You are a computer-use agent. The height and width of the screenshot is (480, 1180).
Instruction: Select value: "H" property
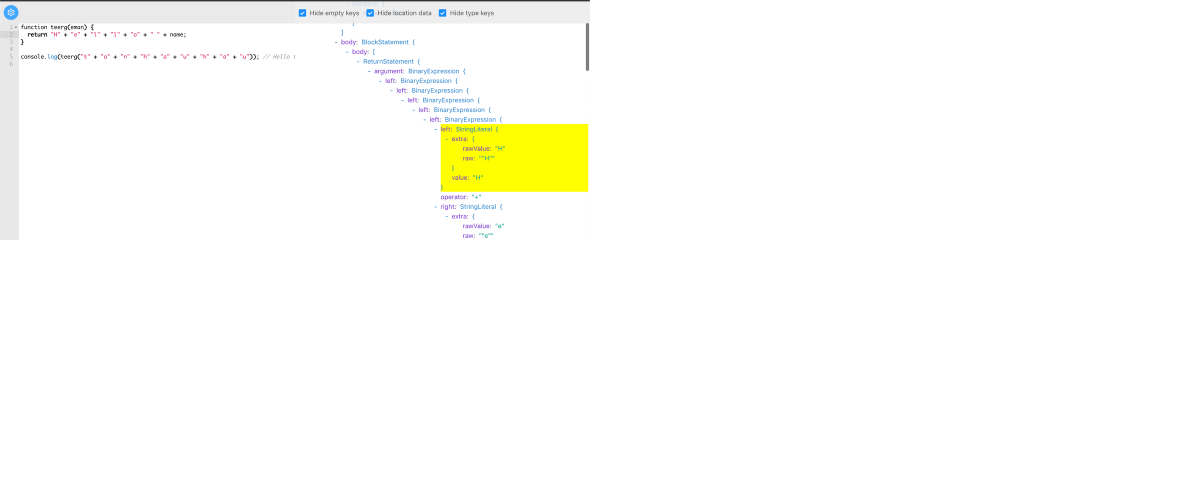(x=467, y=178)
